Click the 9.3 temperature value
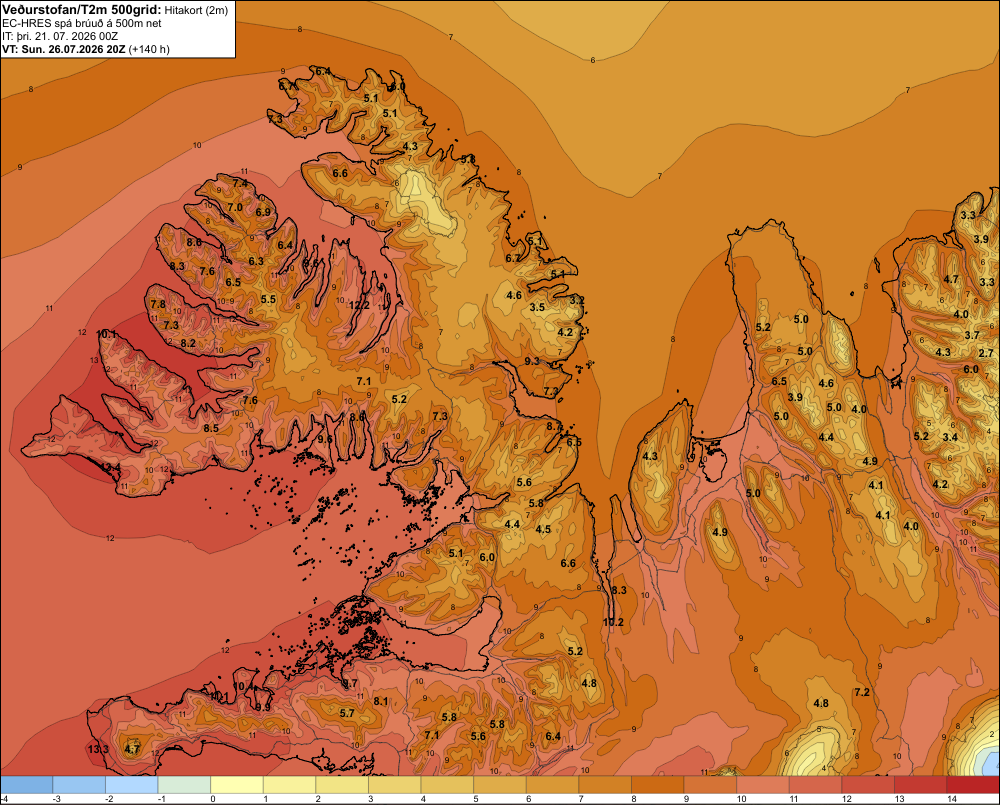 coord(532,361)
